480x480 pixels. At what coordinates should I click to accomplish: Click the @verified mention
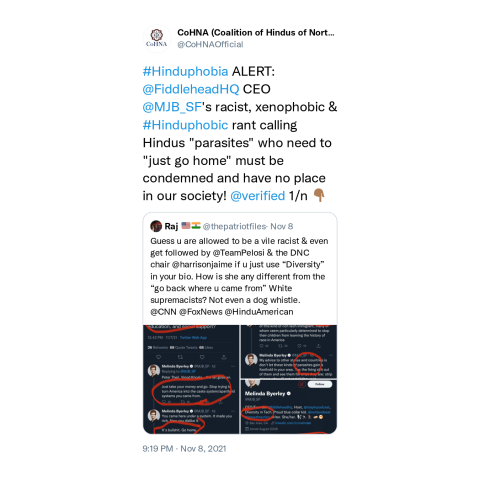pos(258,196)
